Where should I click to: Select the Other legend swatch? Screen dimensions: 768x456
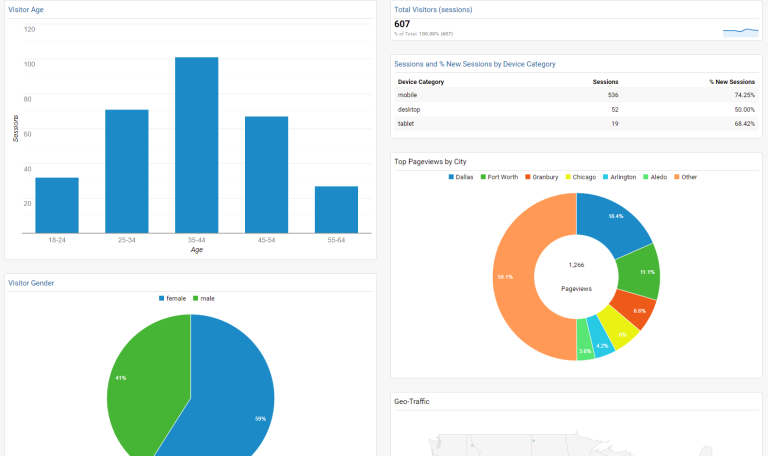[x=677, y=177]
